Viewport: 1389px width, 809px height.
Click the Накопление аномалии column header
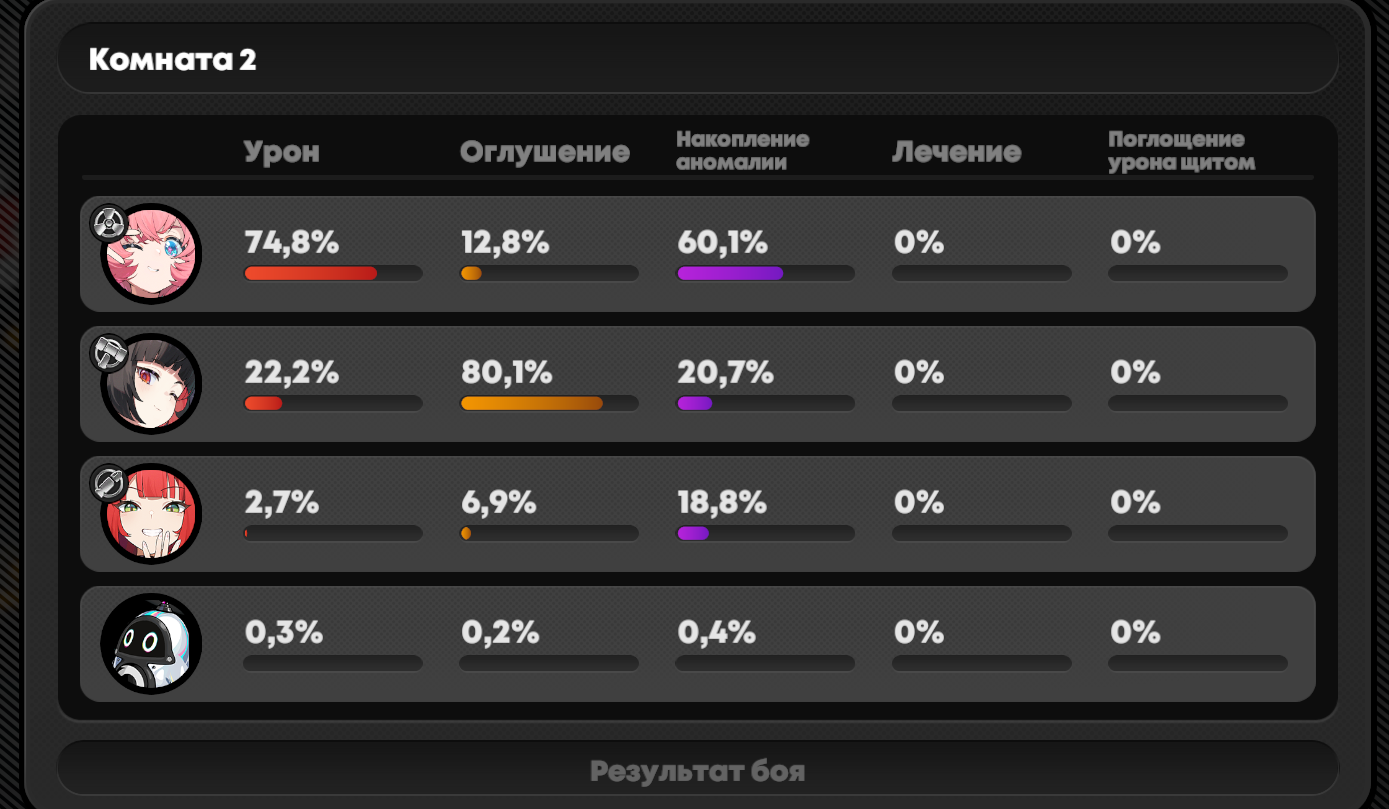[x=742, y=151]
